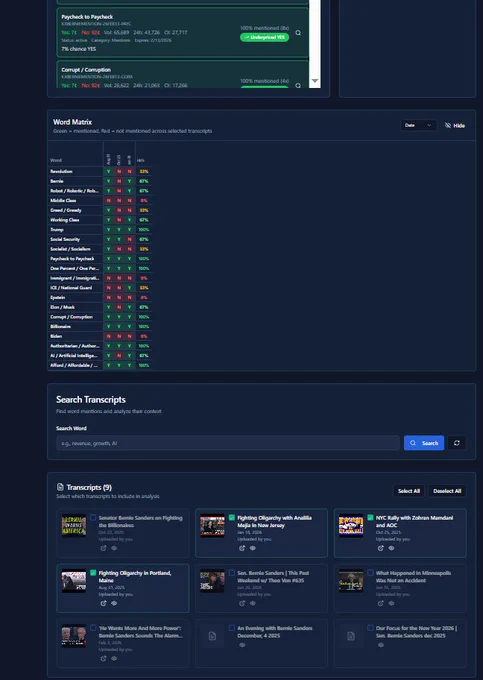This screenshot has width=483, height=680.
Task: Open external link for Portland, Maine transcript
Action: [x=103, y=603]
